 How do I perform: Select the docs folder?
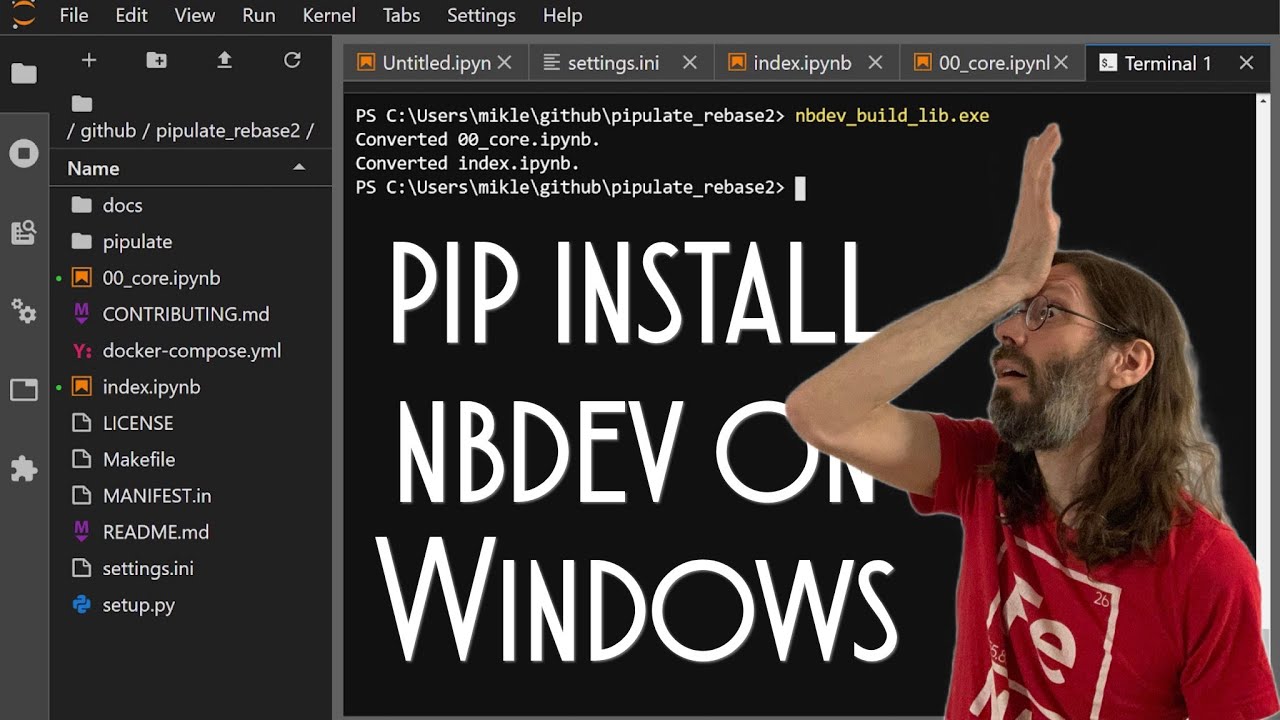(190, 205)
